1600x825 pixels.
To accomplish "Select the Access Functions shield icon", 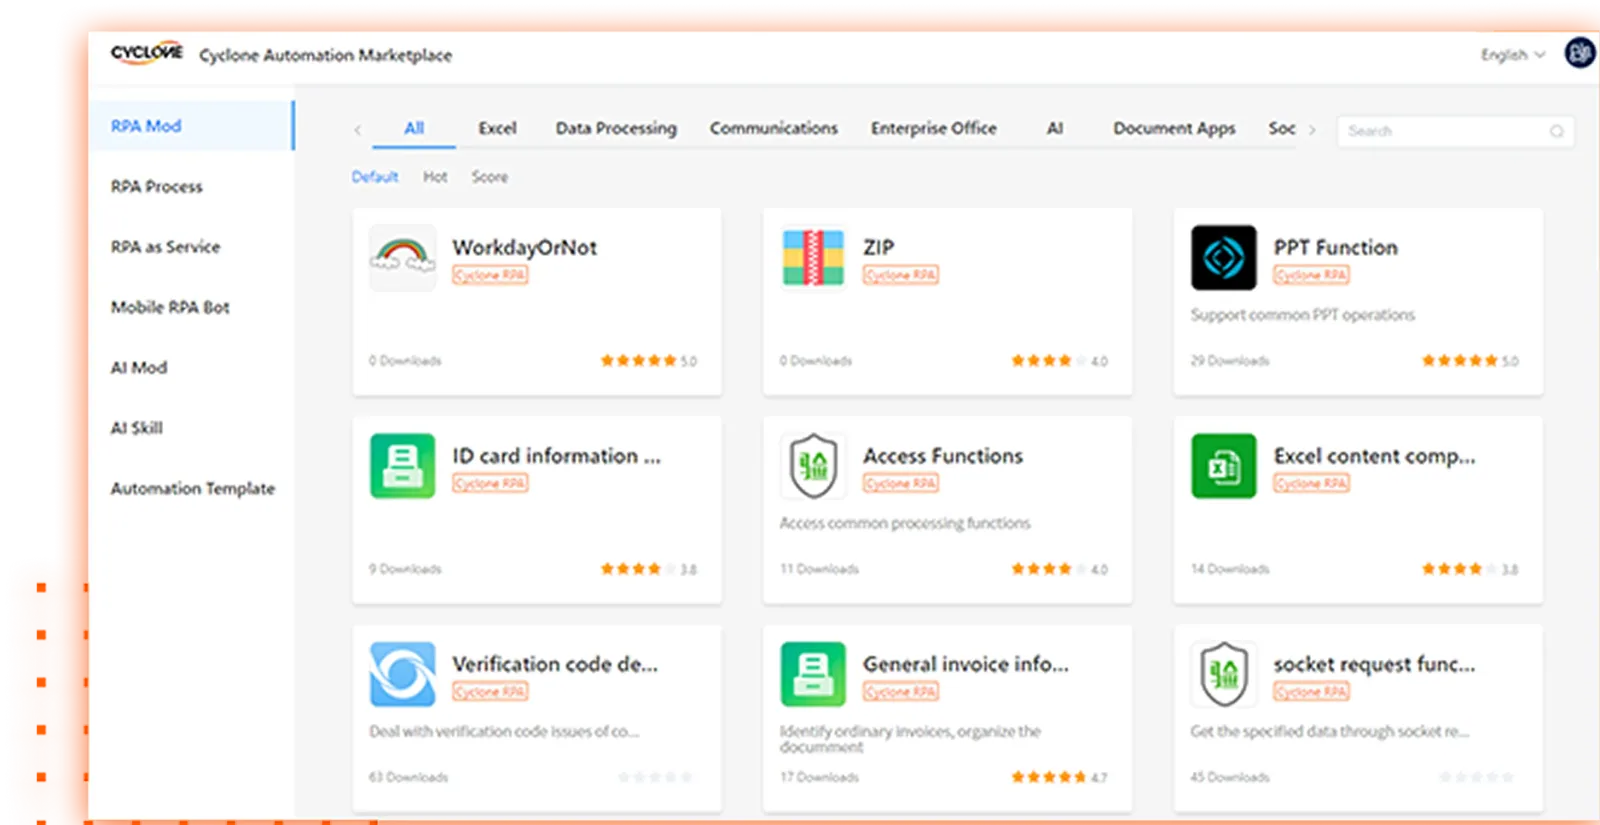I will 813,466.
